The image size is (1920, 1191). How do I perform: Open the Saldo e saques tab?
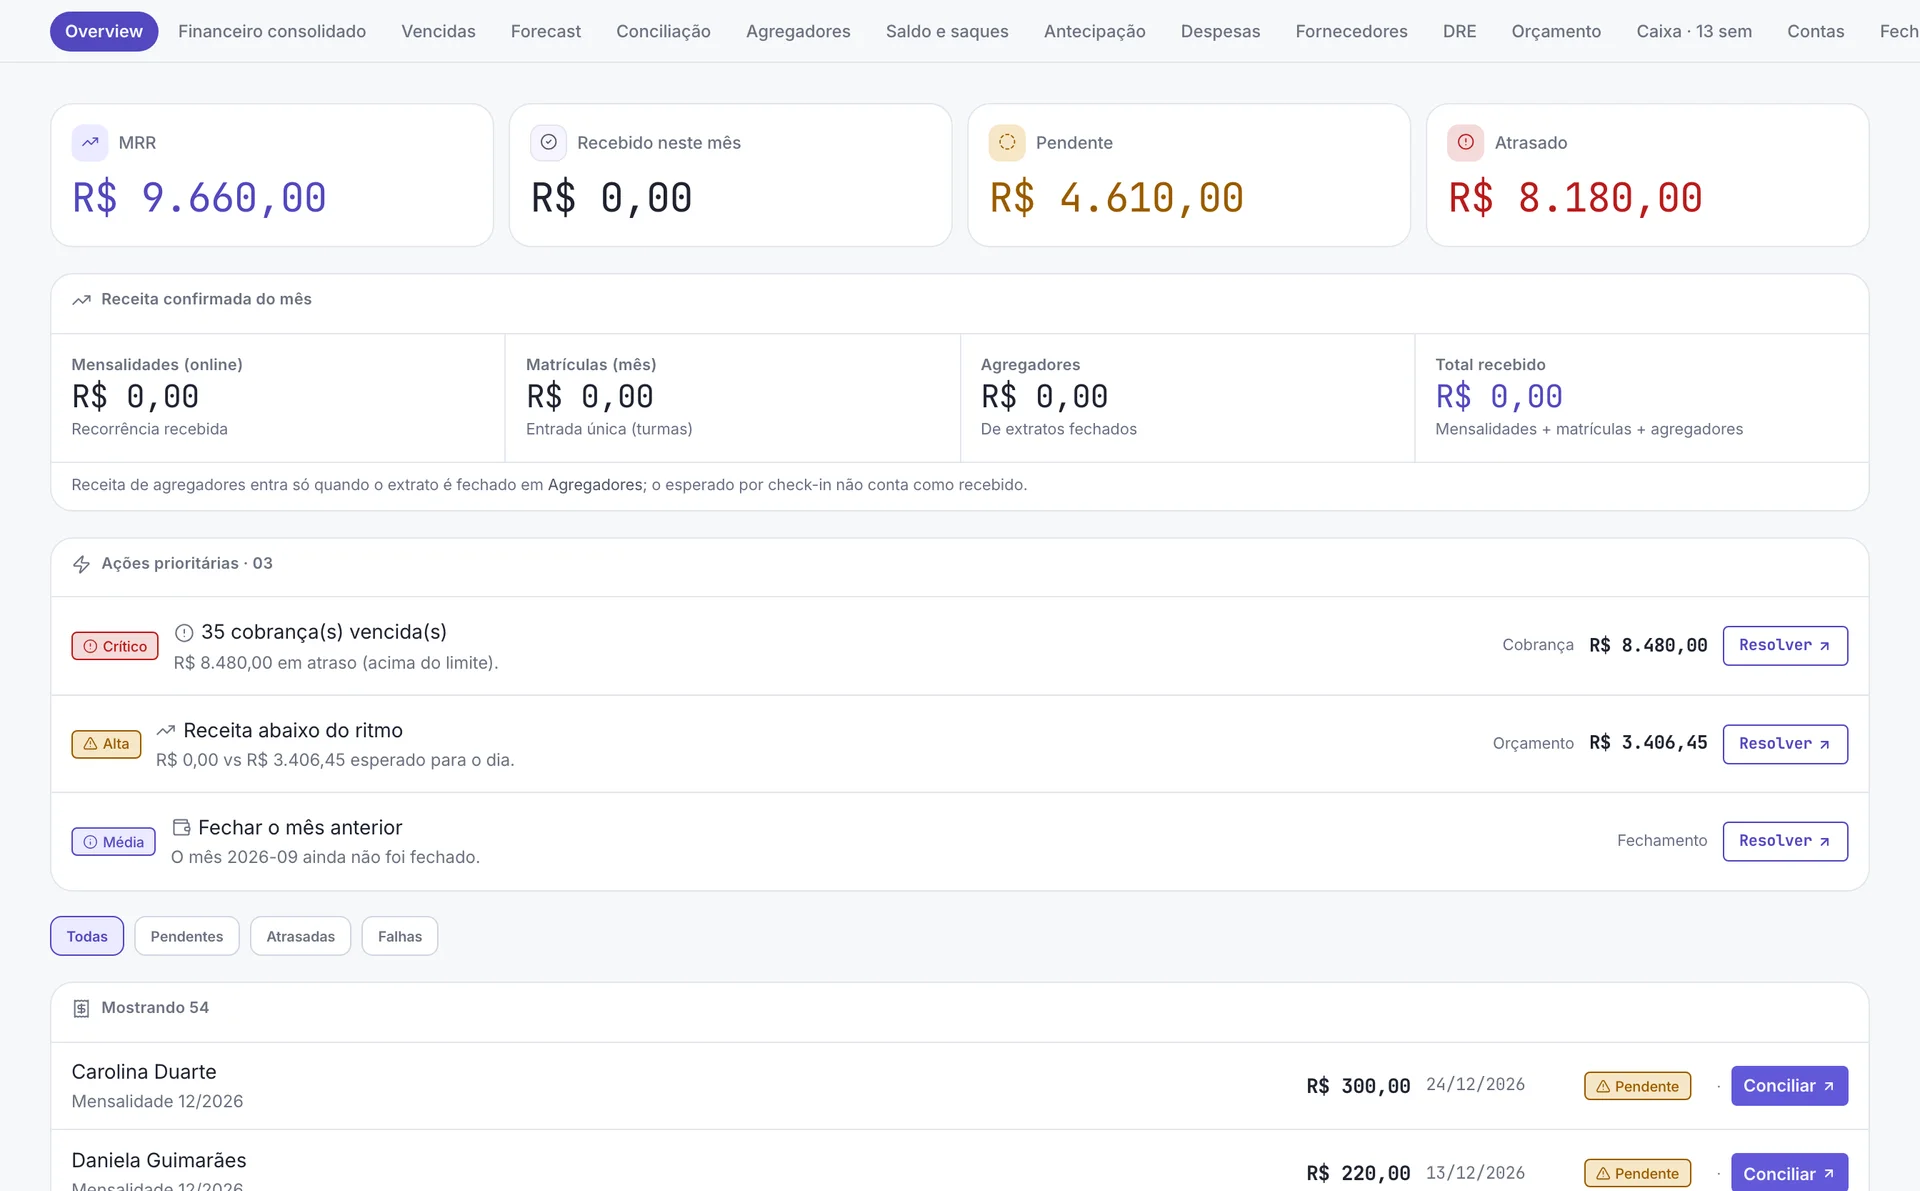(947, 31)
